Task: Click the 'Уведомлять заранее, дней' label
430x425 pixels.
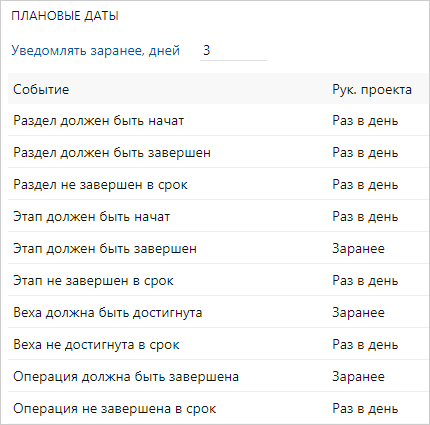Action: tap(95, 50)
